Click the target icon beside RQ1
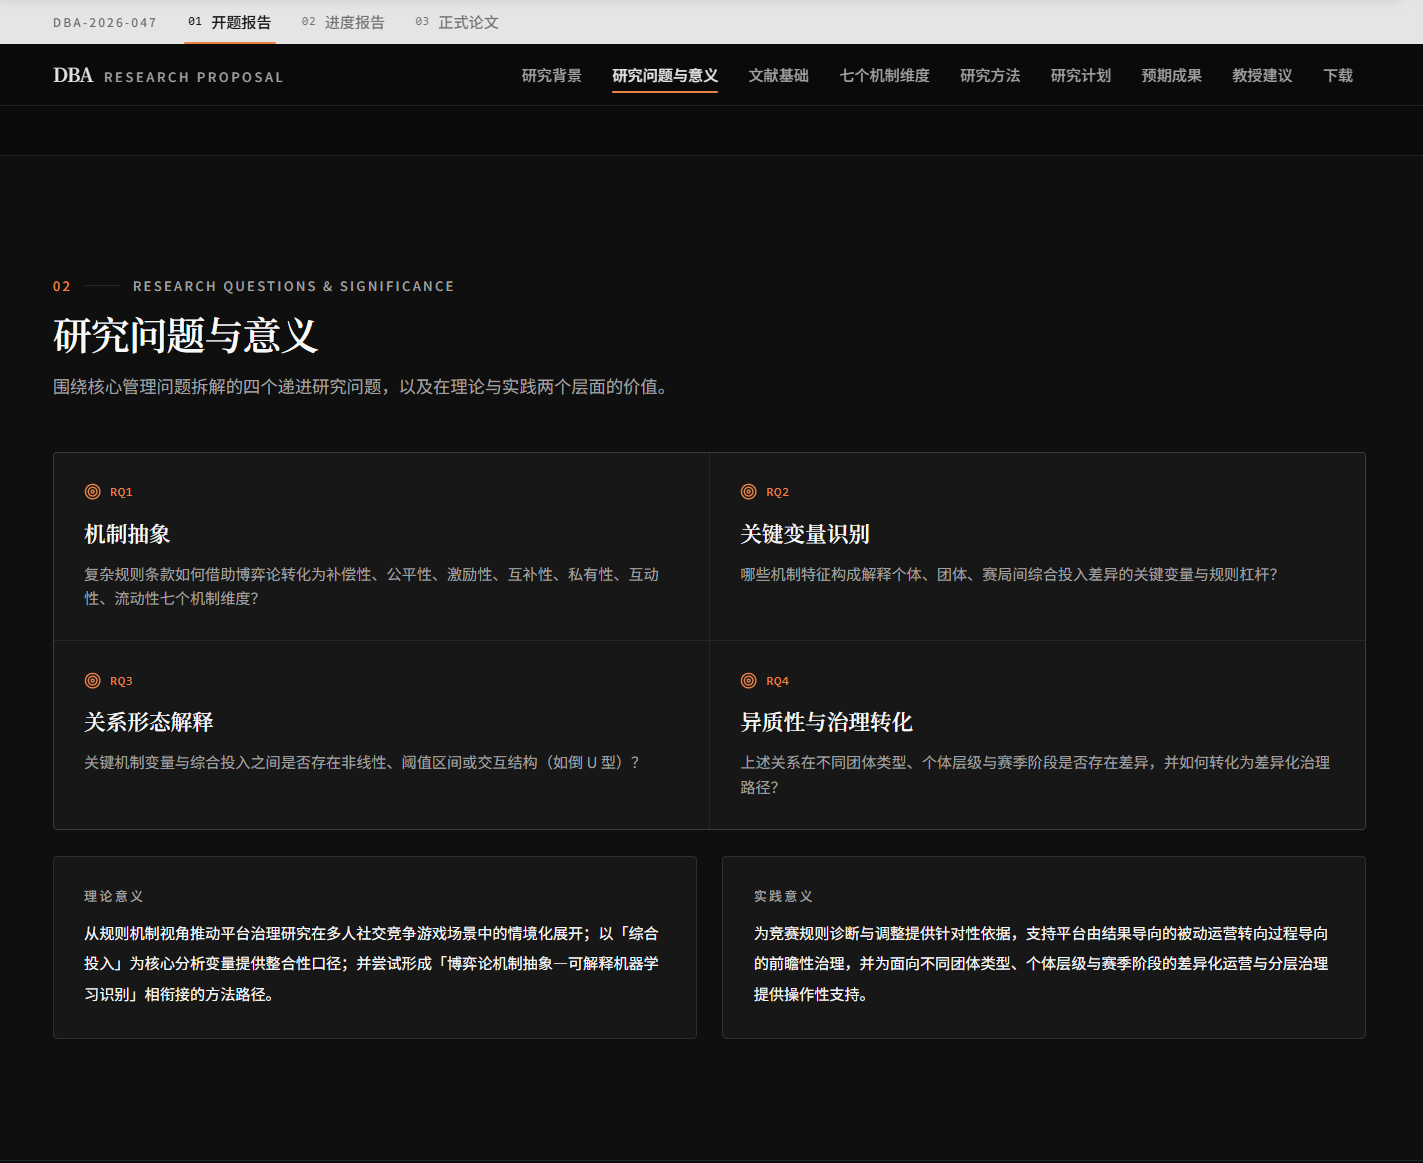1423x1163 pixels. click(92, 492)
